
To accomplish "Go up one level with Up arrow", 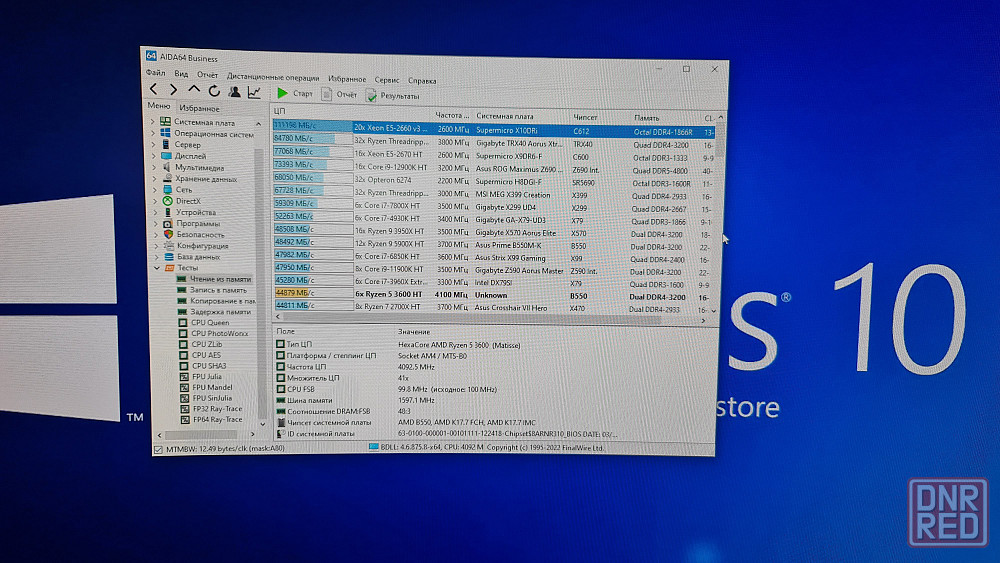I will (x=194, y=90).
